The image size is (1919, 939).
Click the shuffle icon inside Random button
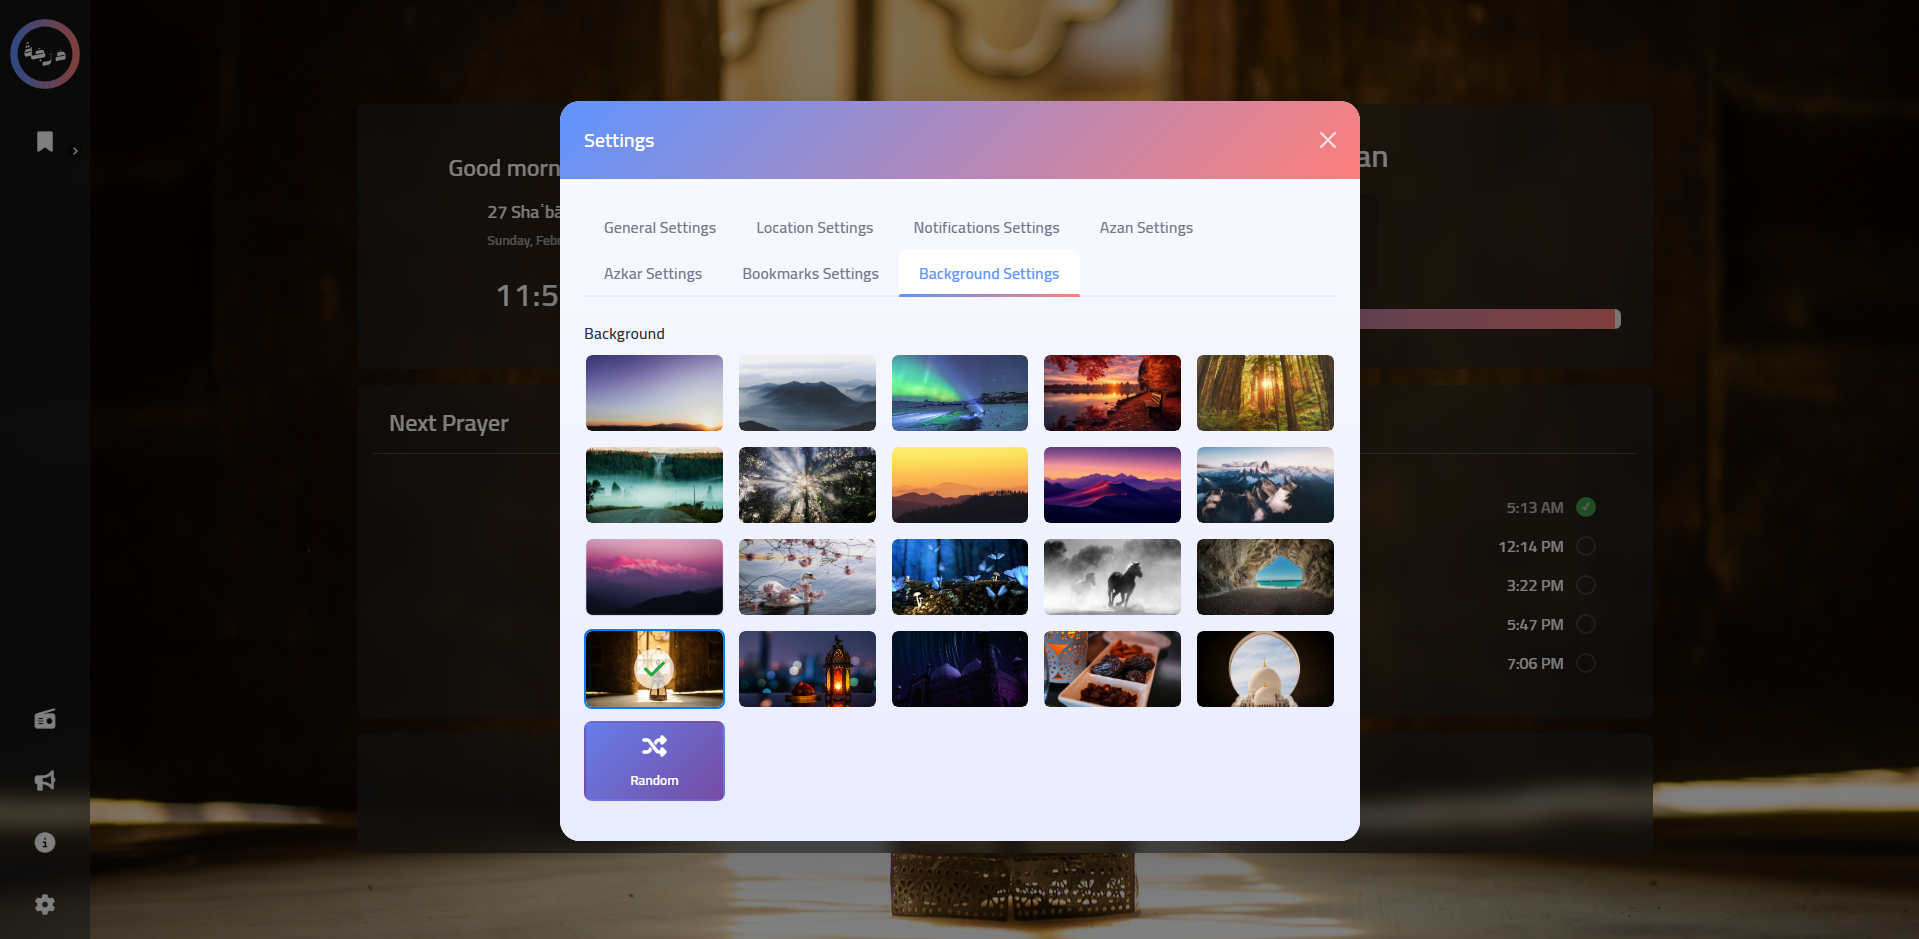[x=653, y=746]
